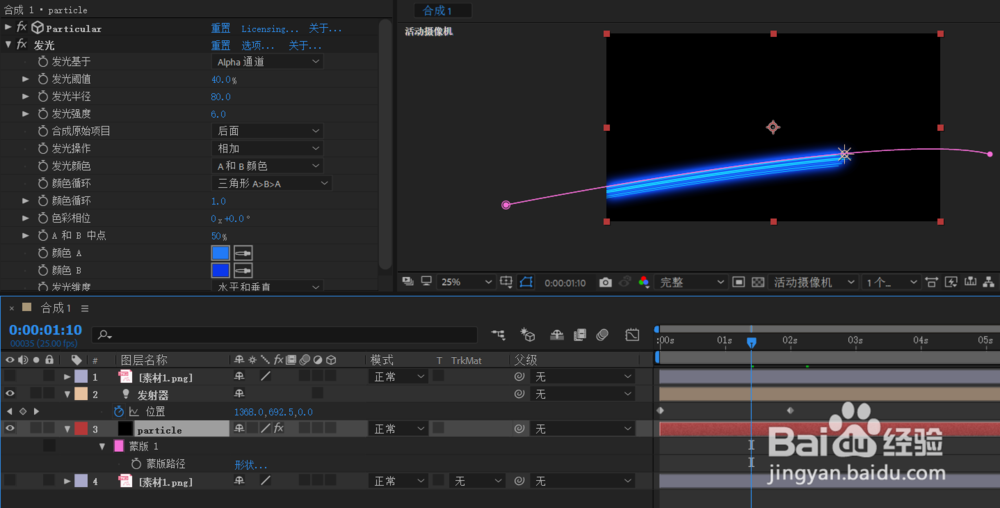This screenshot has height=508, width=1000.
Task: Click eyedropper next to 颜色 A swatch
Action: (x=243, y=253)
